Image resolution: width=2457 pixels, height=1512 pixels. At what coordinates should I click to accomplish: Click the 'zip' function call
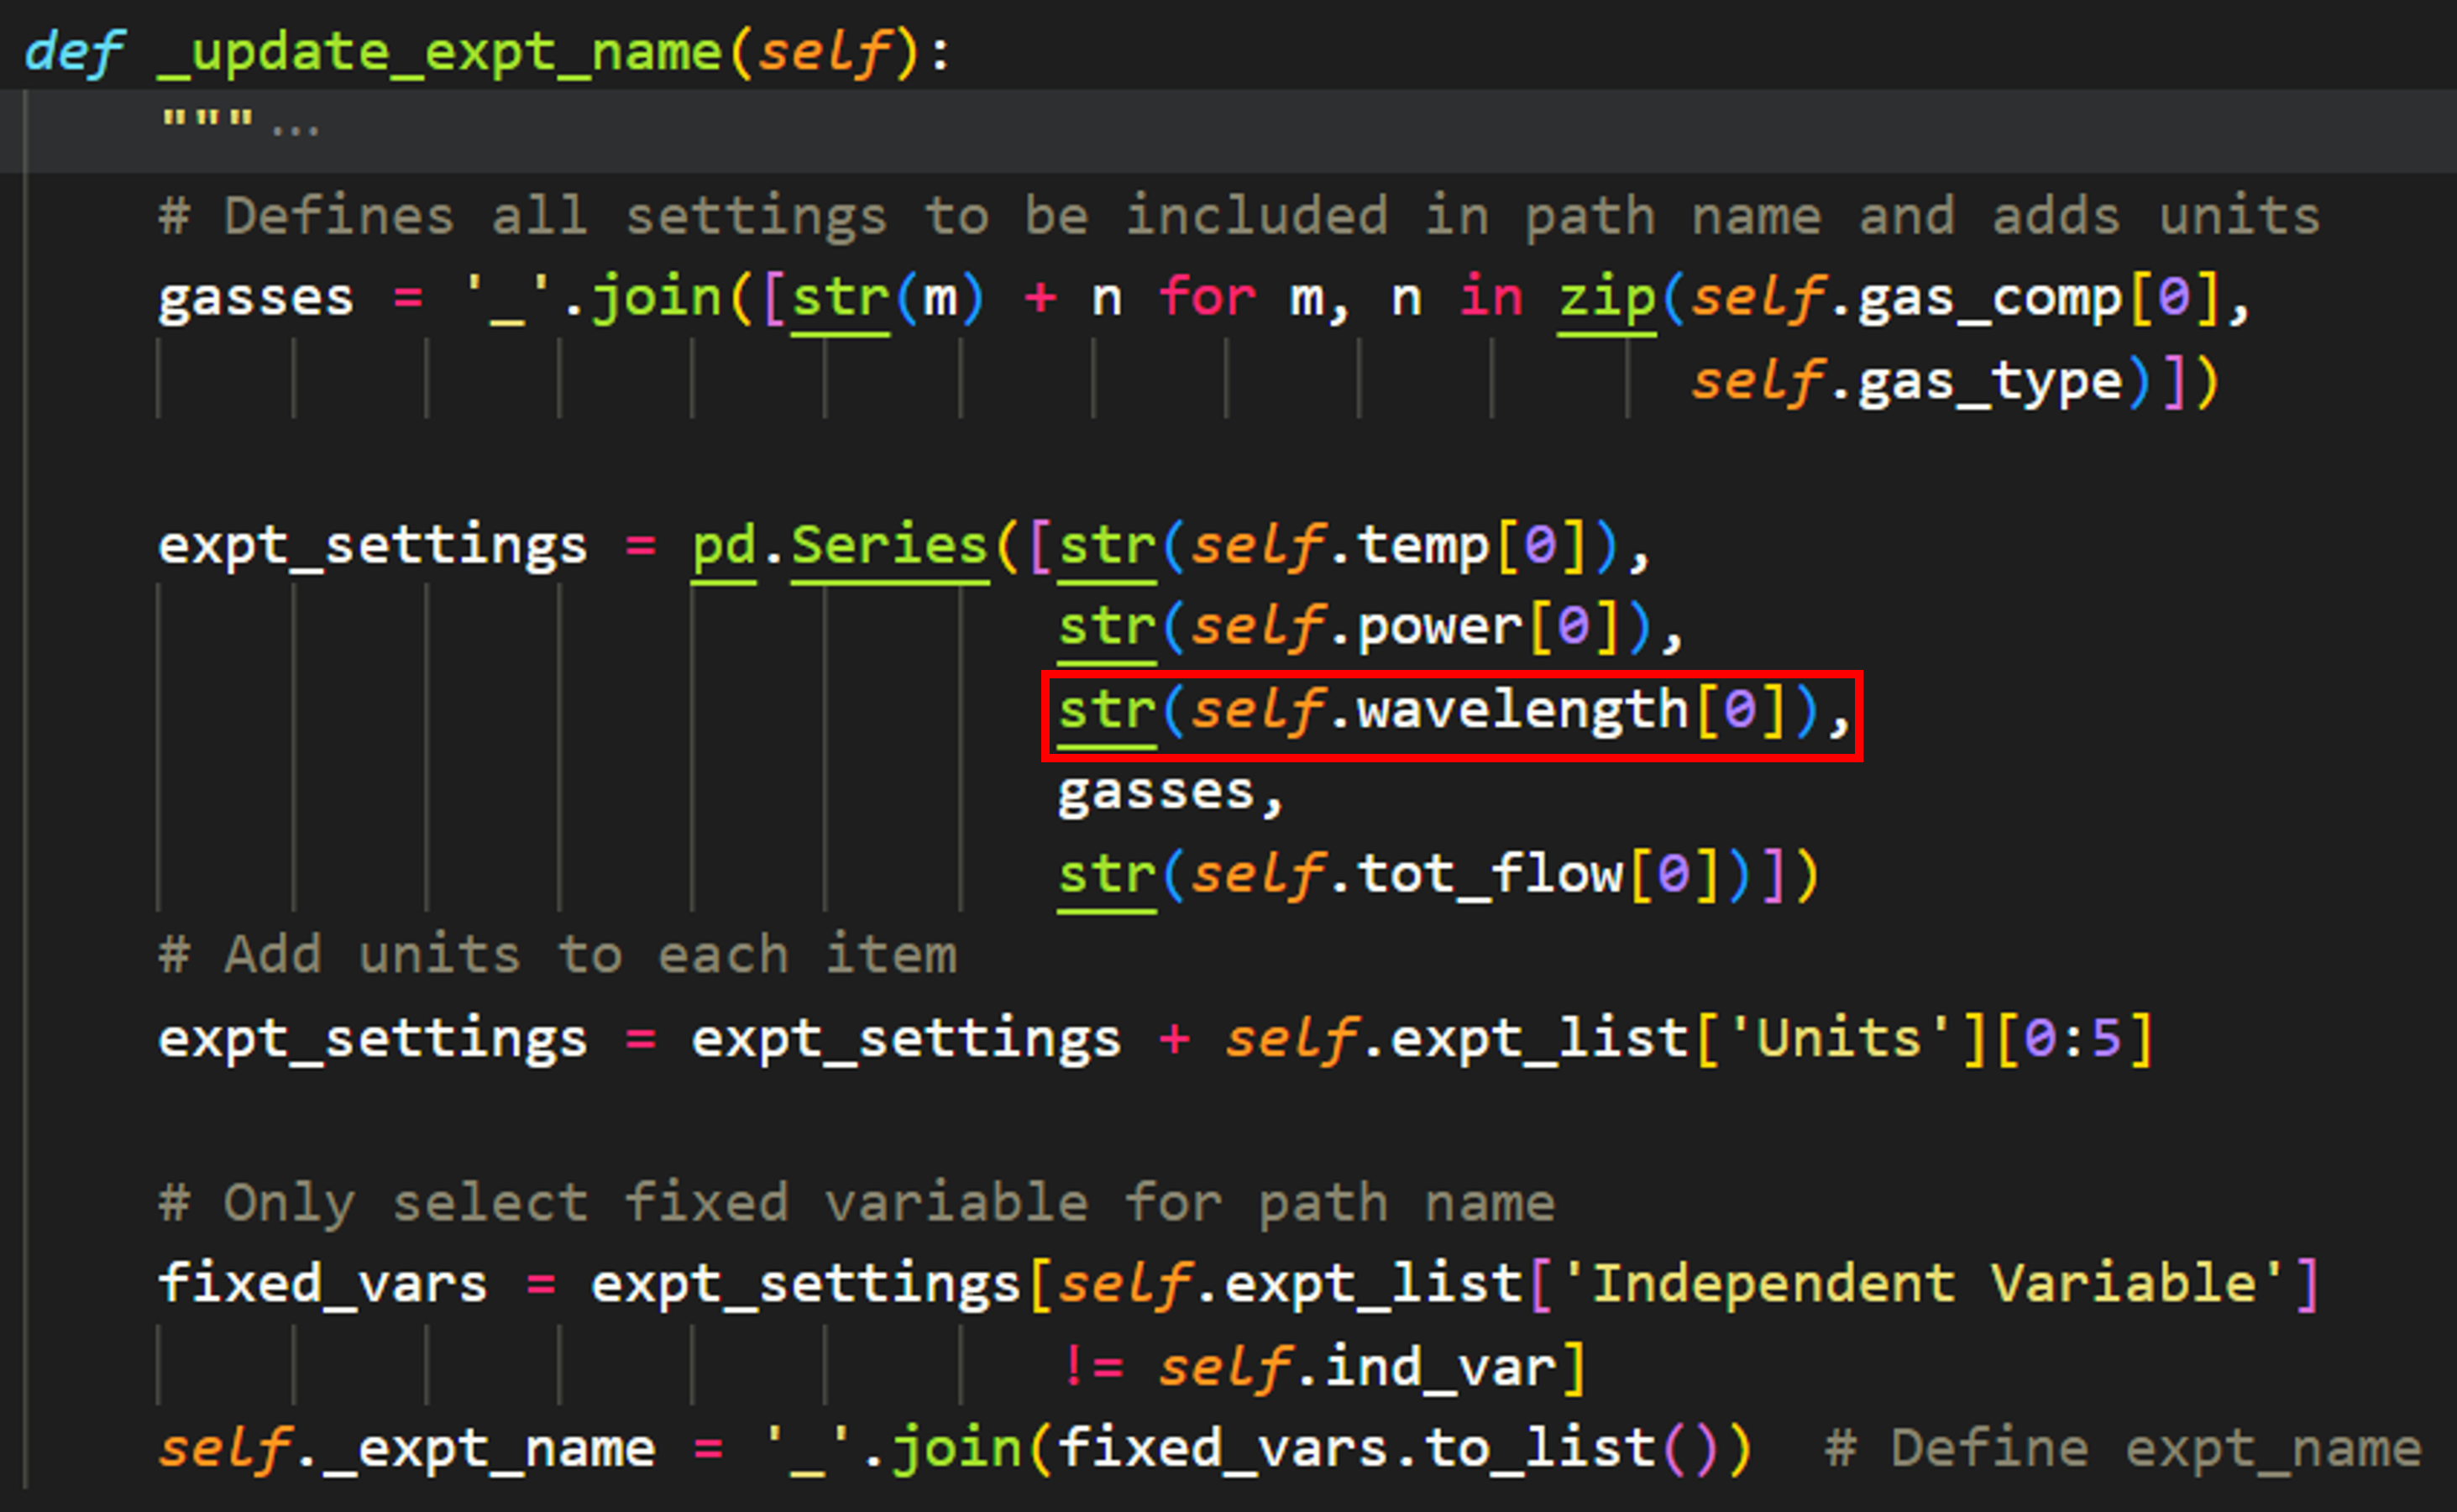click(1606, 298)
